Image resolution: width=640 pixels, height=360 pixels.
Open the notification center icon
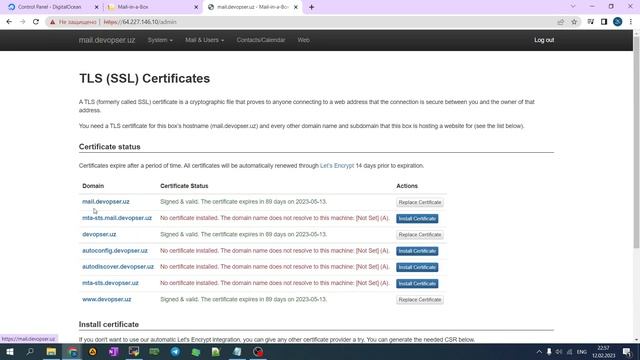tap(627, 352)
